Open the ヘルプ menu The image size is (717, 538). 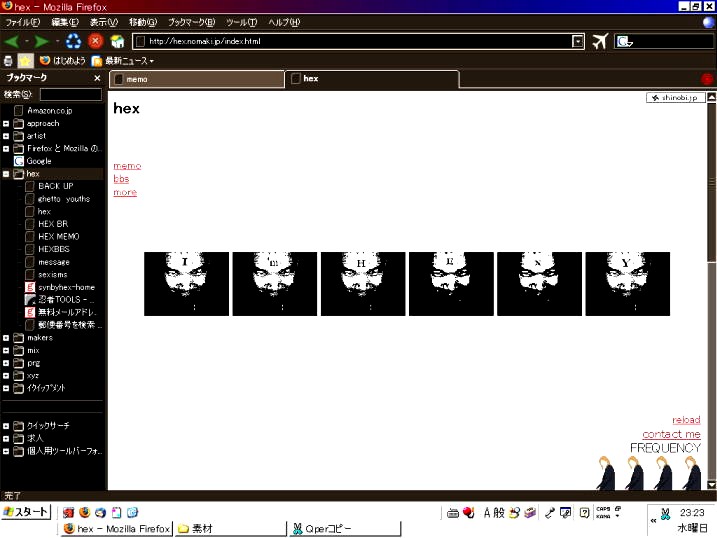[x=284, y=22]
